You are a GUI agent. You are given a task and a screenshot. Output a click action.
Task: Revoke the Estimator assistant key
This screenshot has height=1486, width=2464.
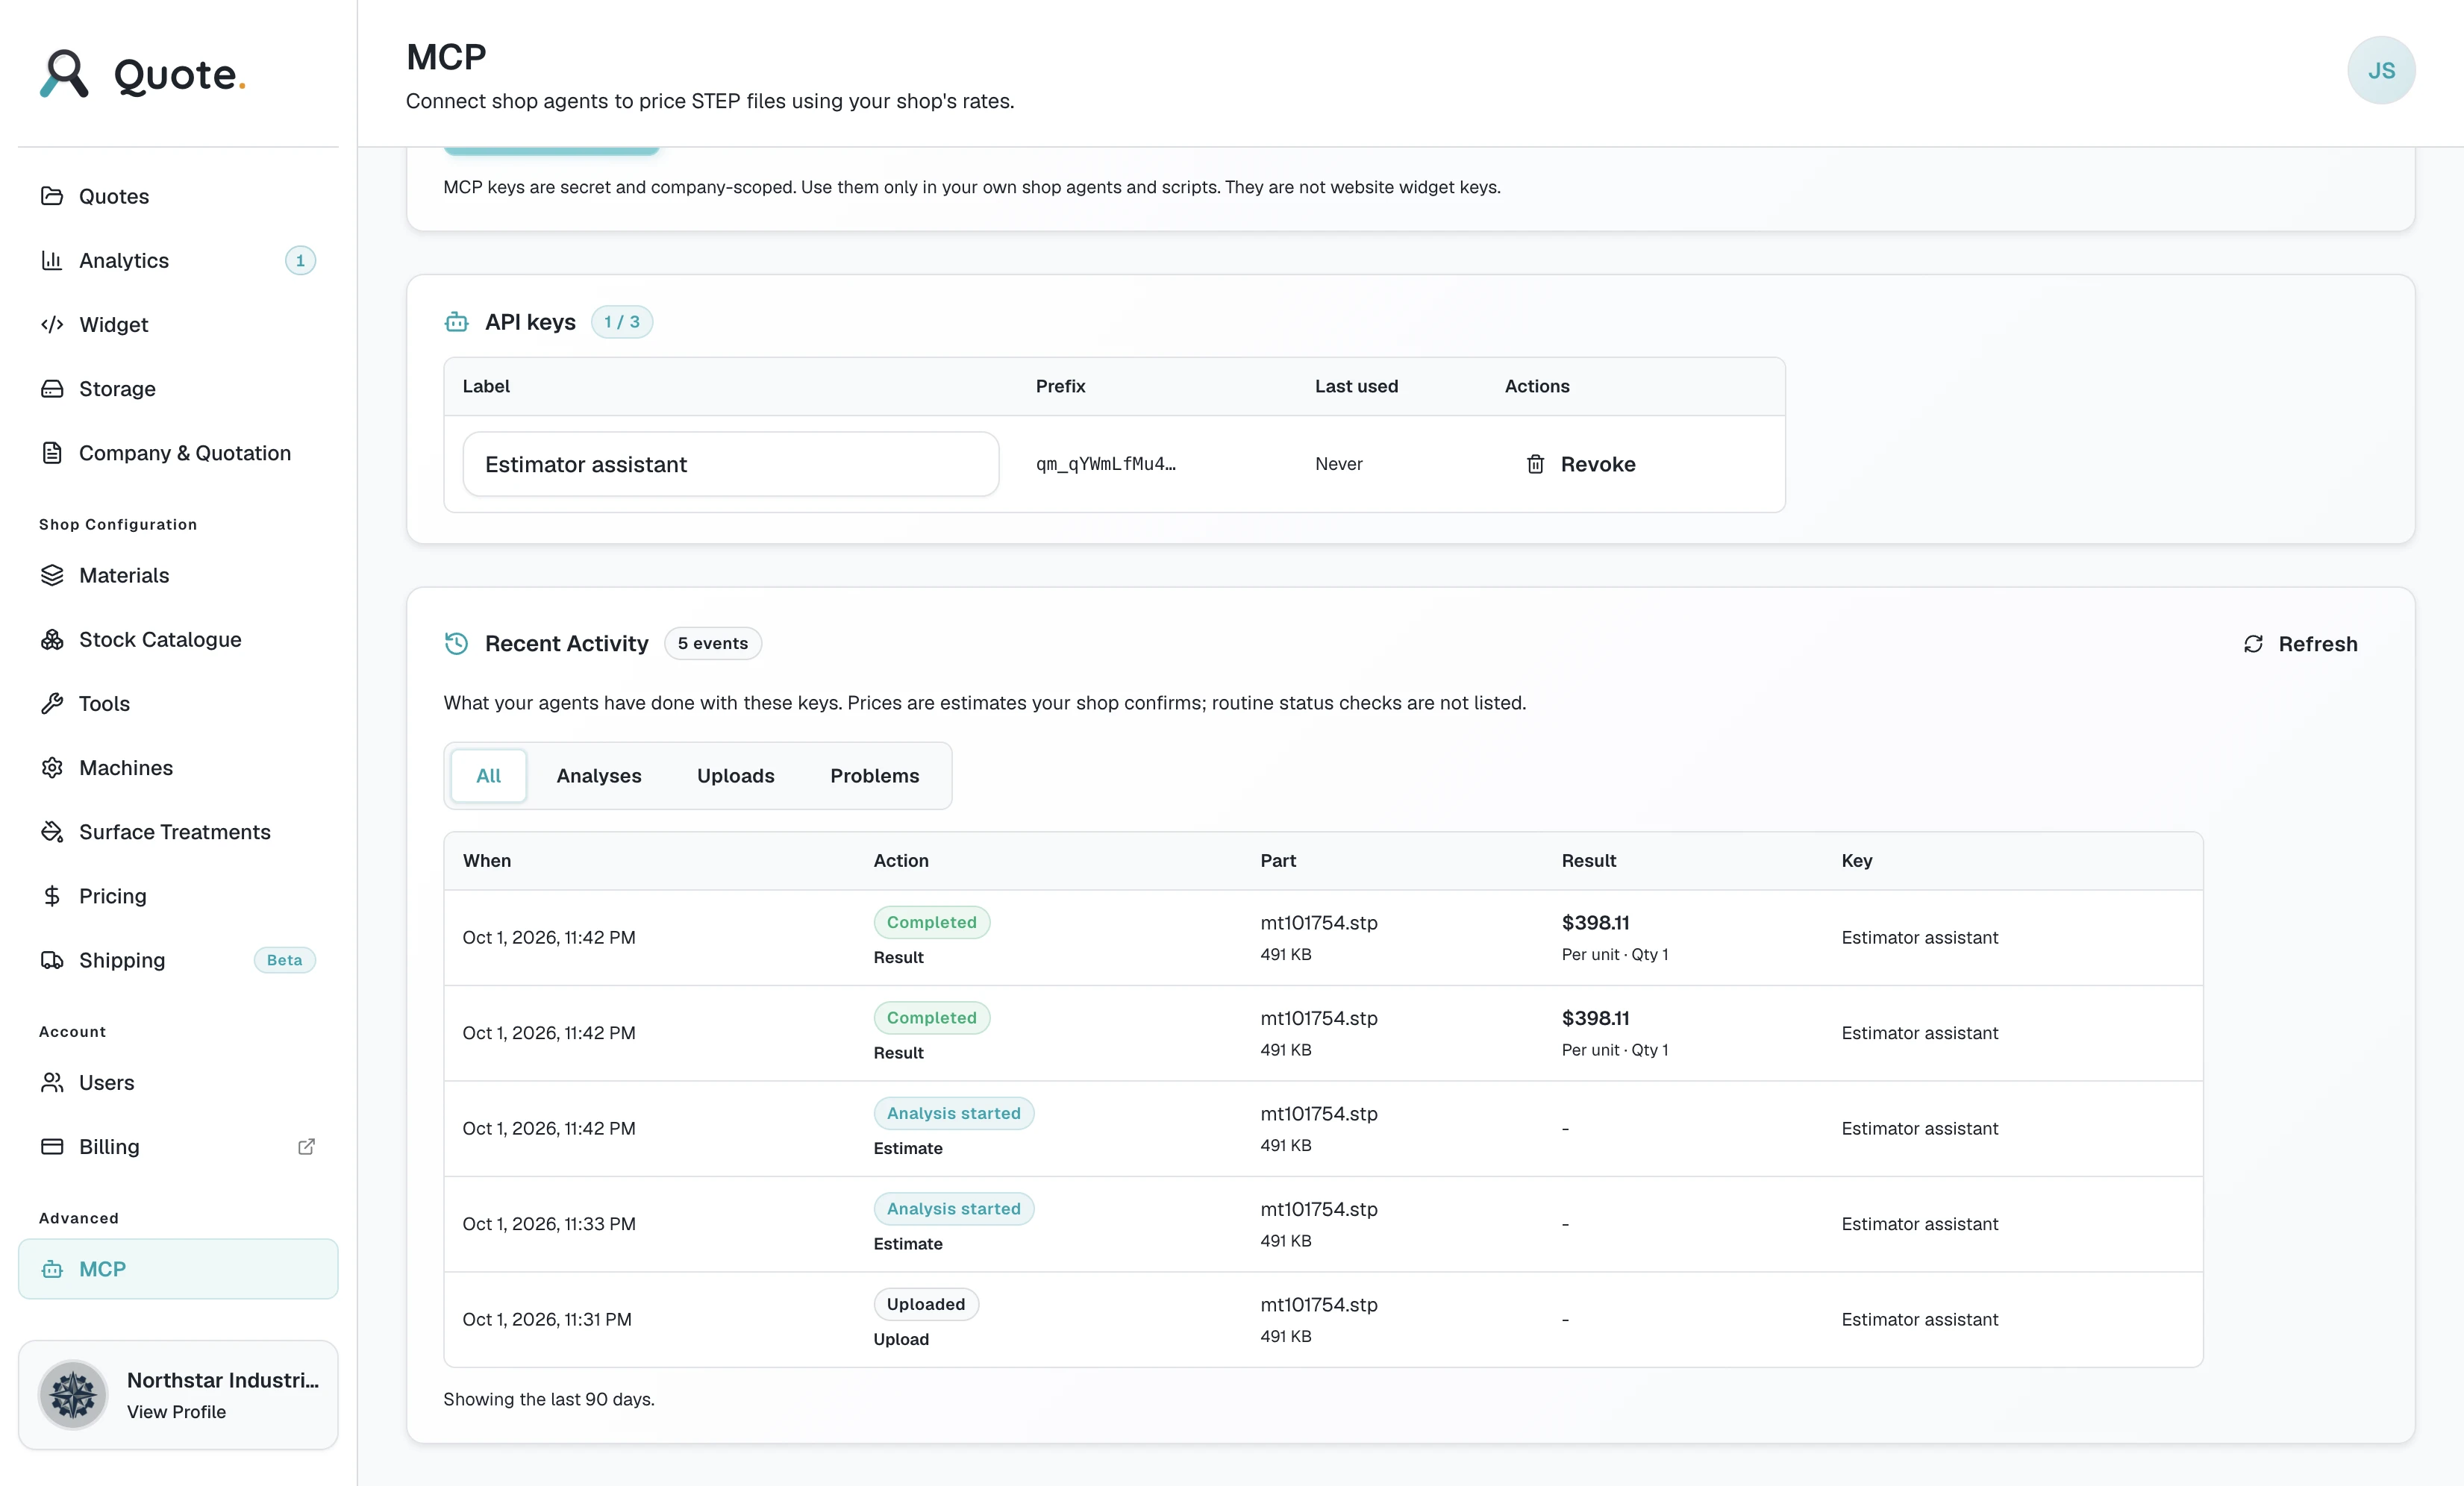click(1580, 464)
